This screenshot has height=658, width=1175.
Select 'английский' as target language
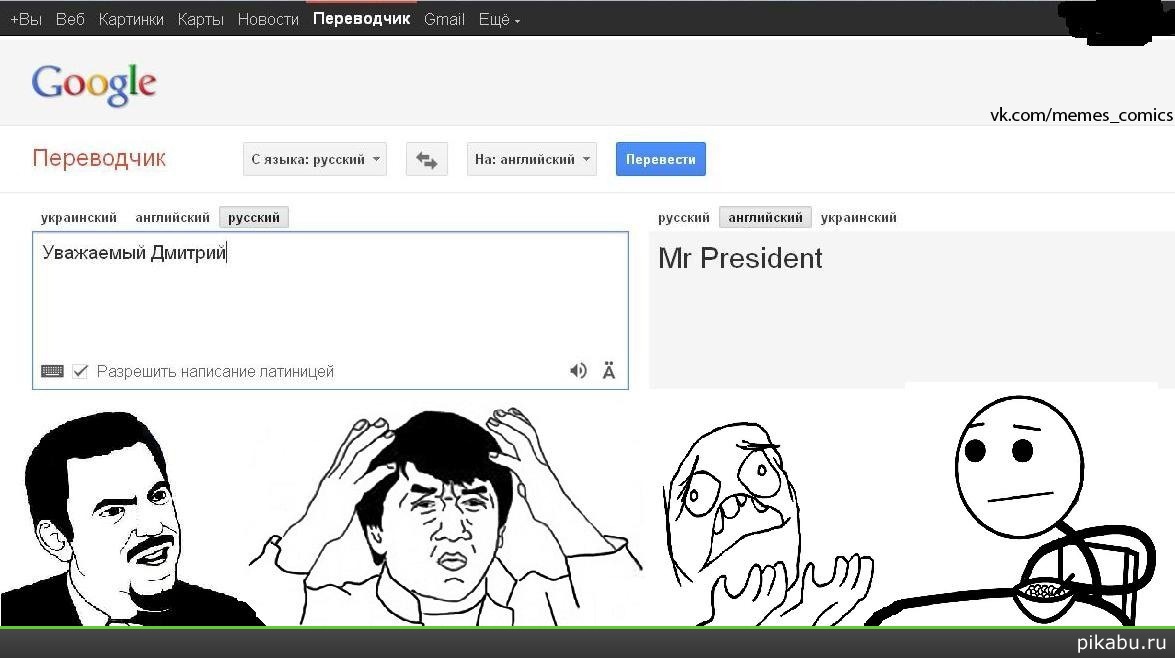click(x=765, y=217)
